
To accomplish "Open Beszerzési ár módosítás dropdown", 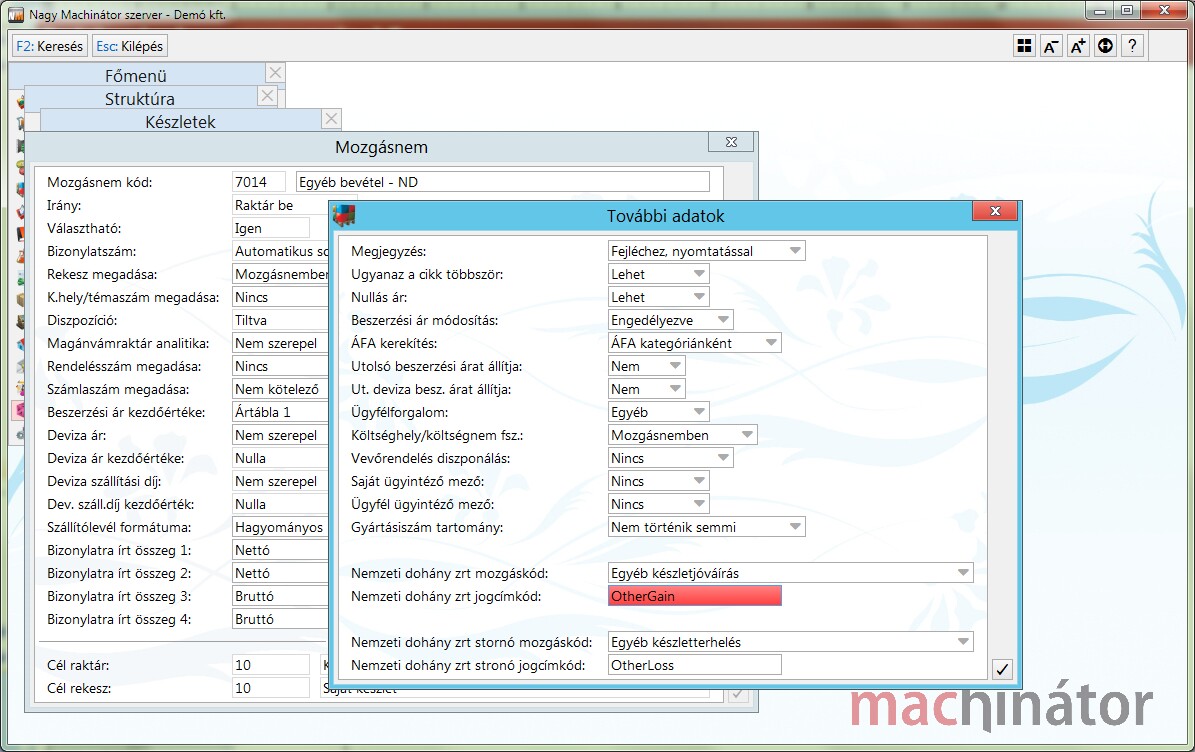I will (x=671, y=320).
